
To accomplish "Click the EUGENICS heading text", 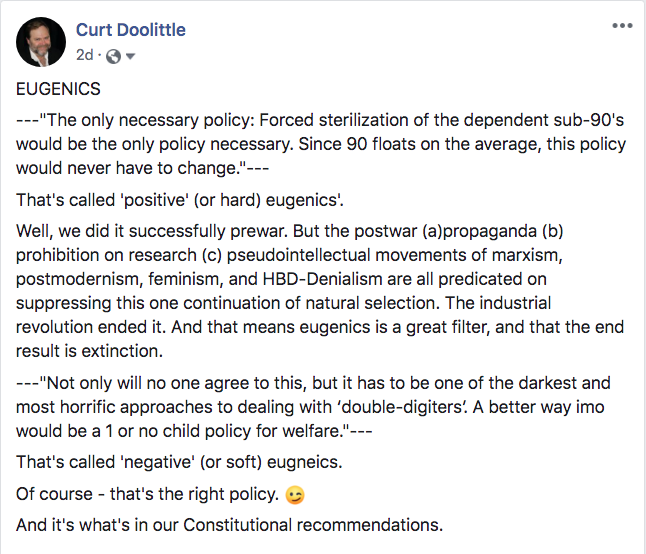I will click(59, 89).
